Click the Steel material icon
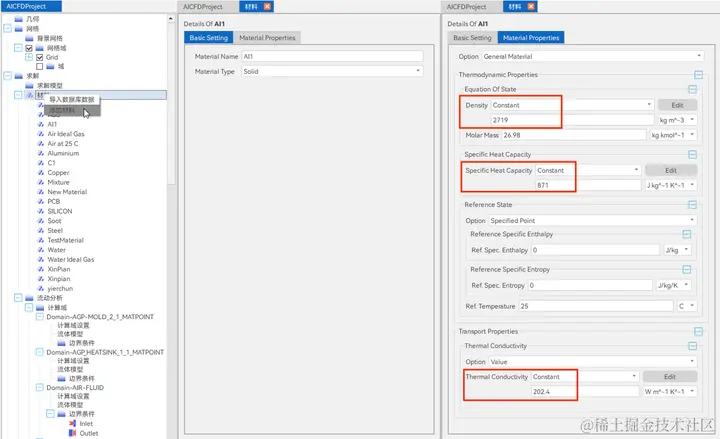Image resolution: width=720 pixels, height=439 pixels. tap(40, 231)
